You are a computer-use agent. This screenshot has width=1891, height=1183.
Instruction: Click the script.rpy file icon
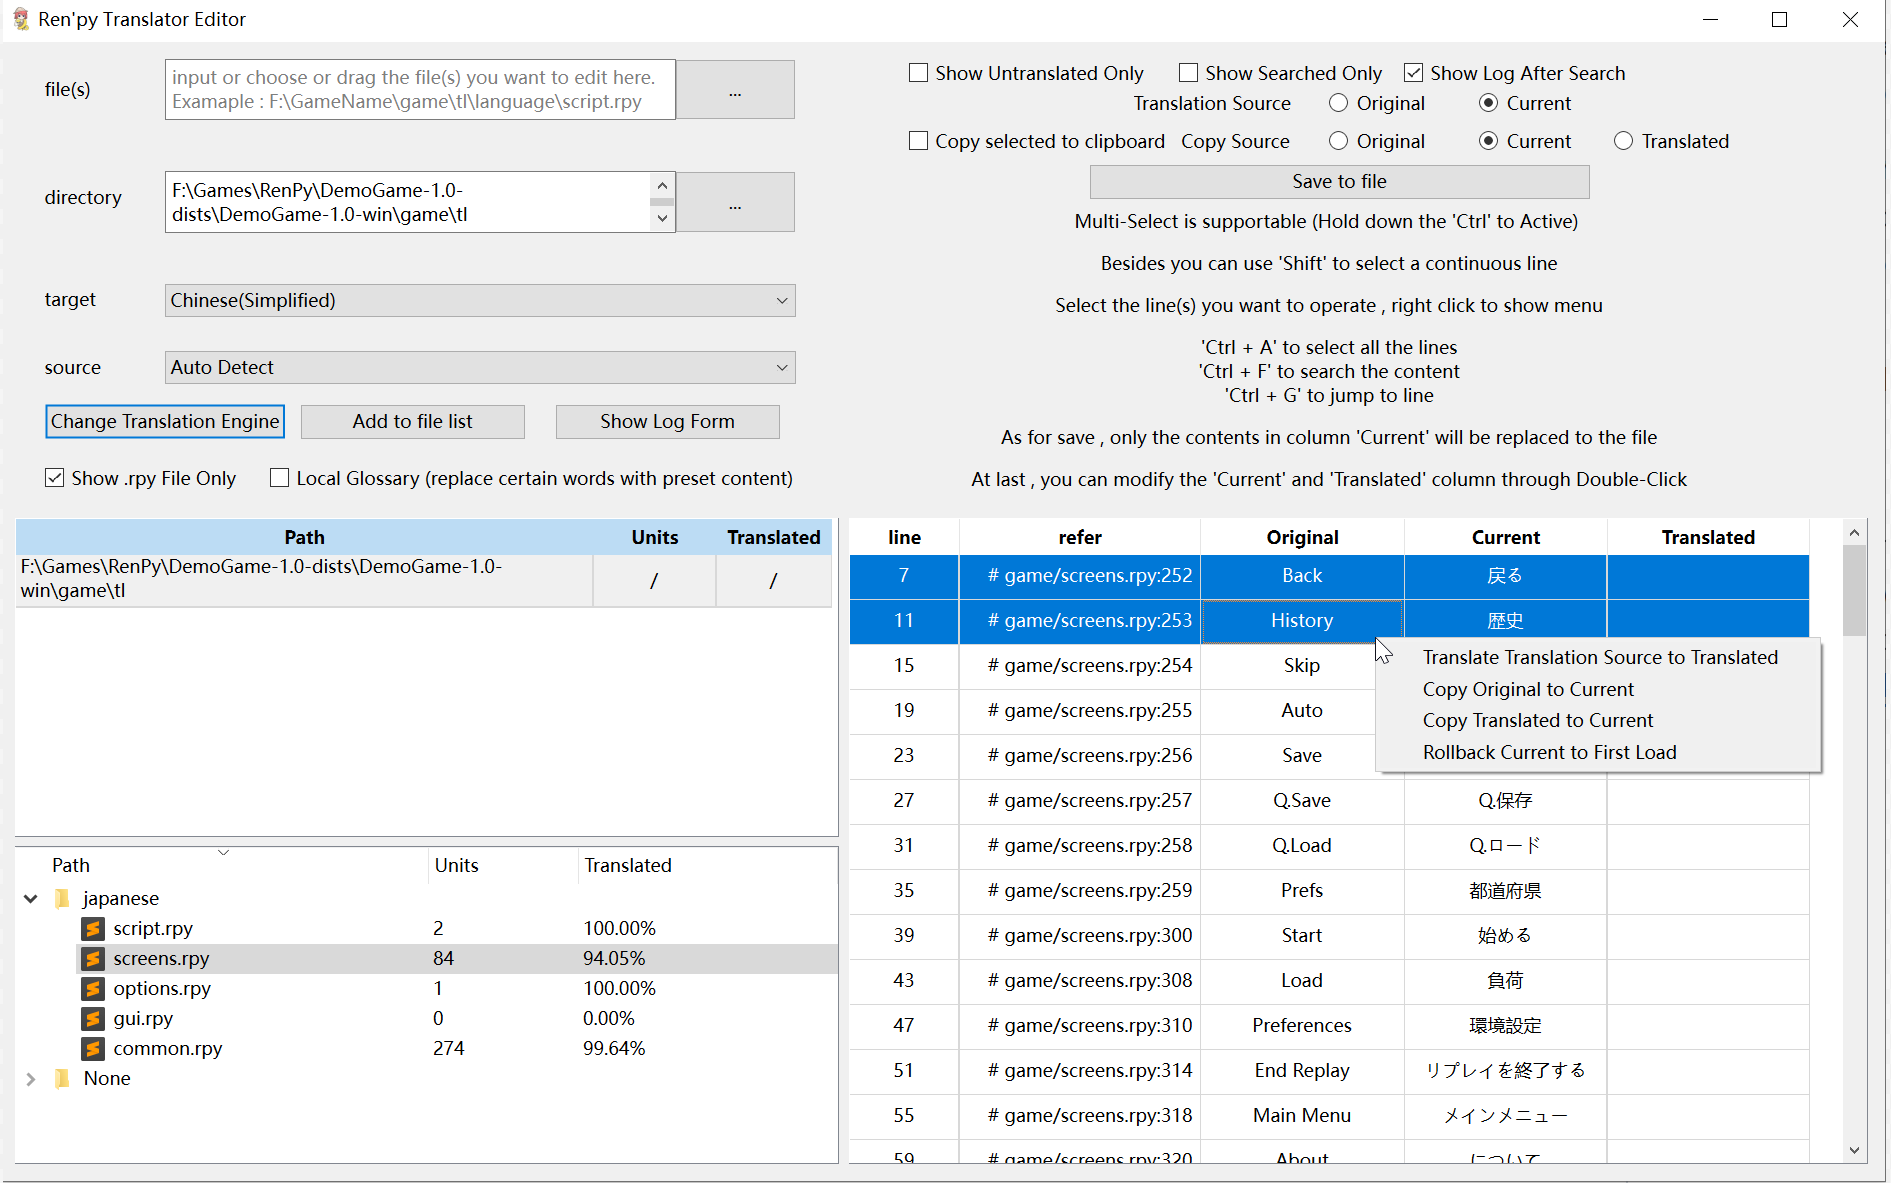(93, 928)
